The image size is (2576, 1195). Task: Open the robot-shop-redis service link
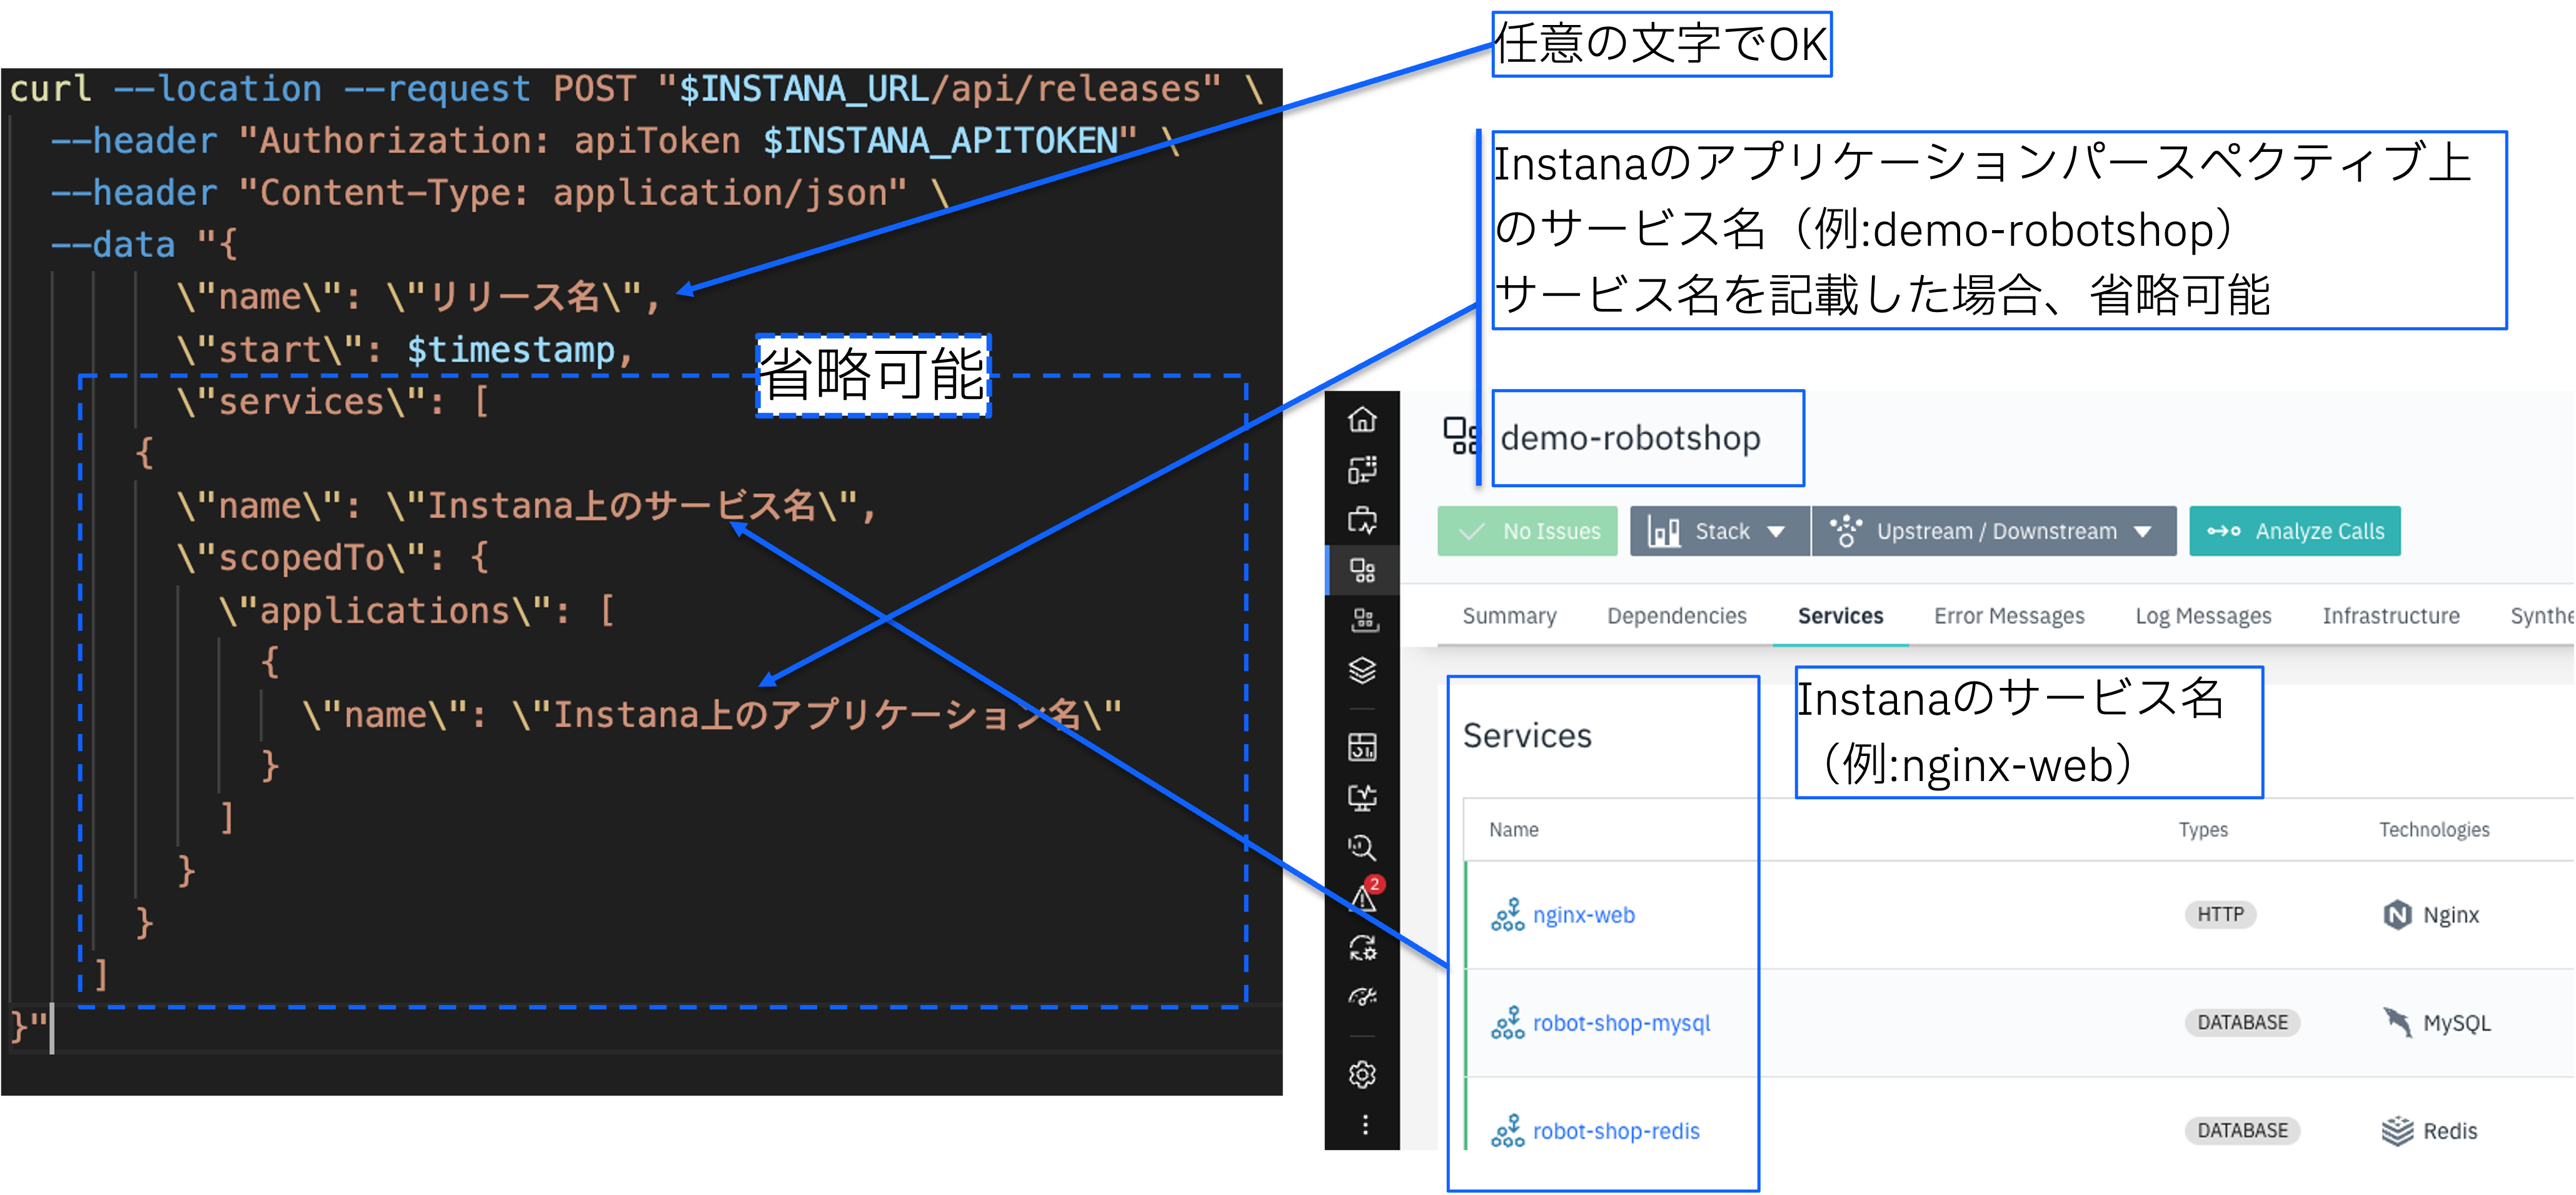point(1616,1131)
